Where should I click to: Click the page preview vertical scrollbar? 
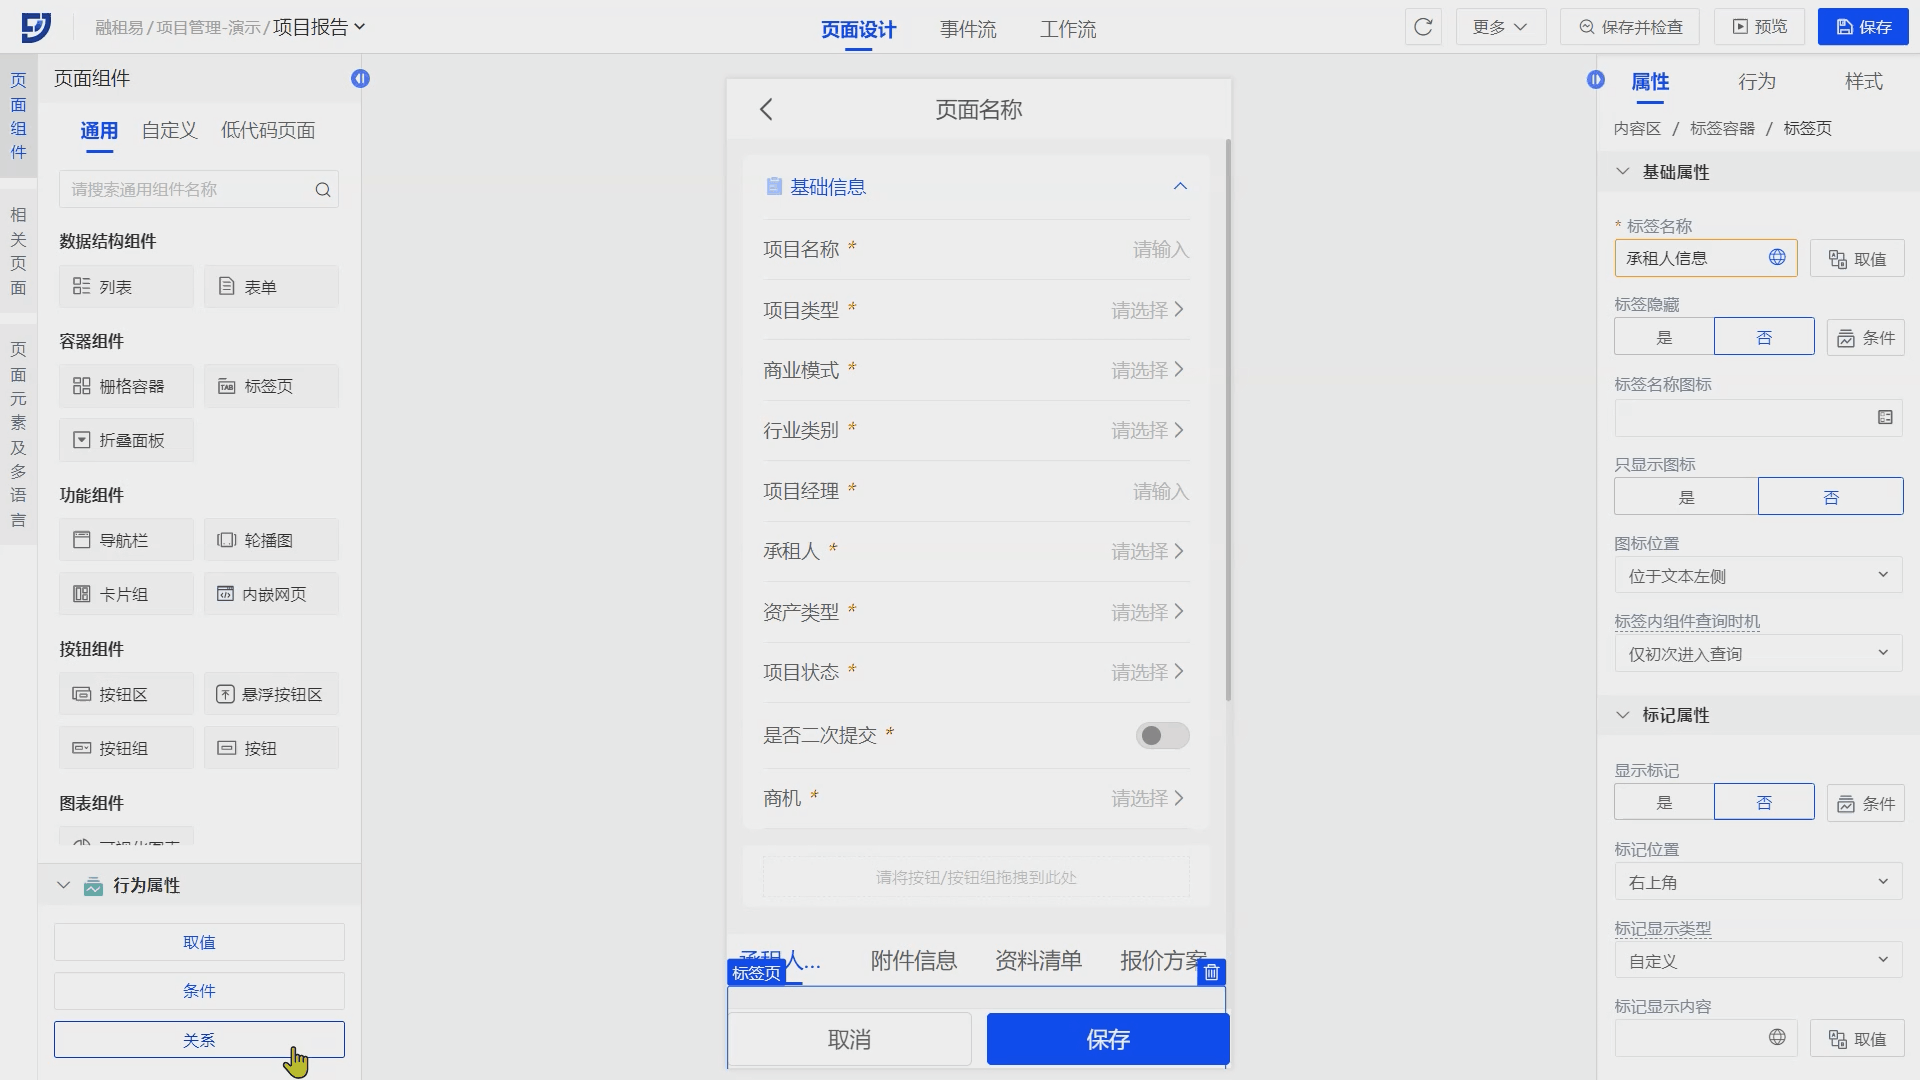[x=1228, y=420]
